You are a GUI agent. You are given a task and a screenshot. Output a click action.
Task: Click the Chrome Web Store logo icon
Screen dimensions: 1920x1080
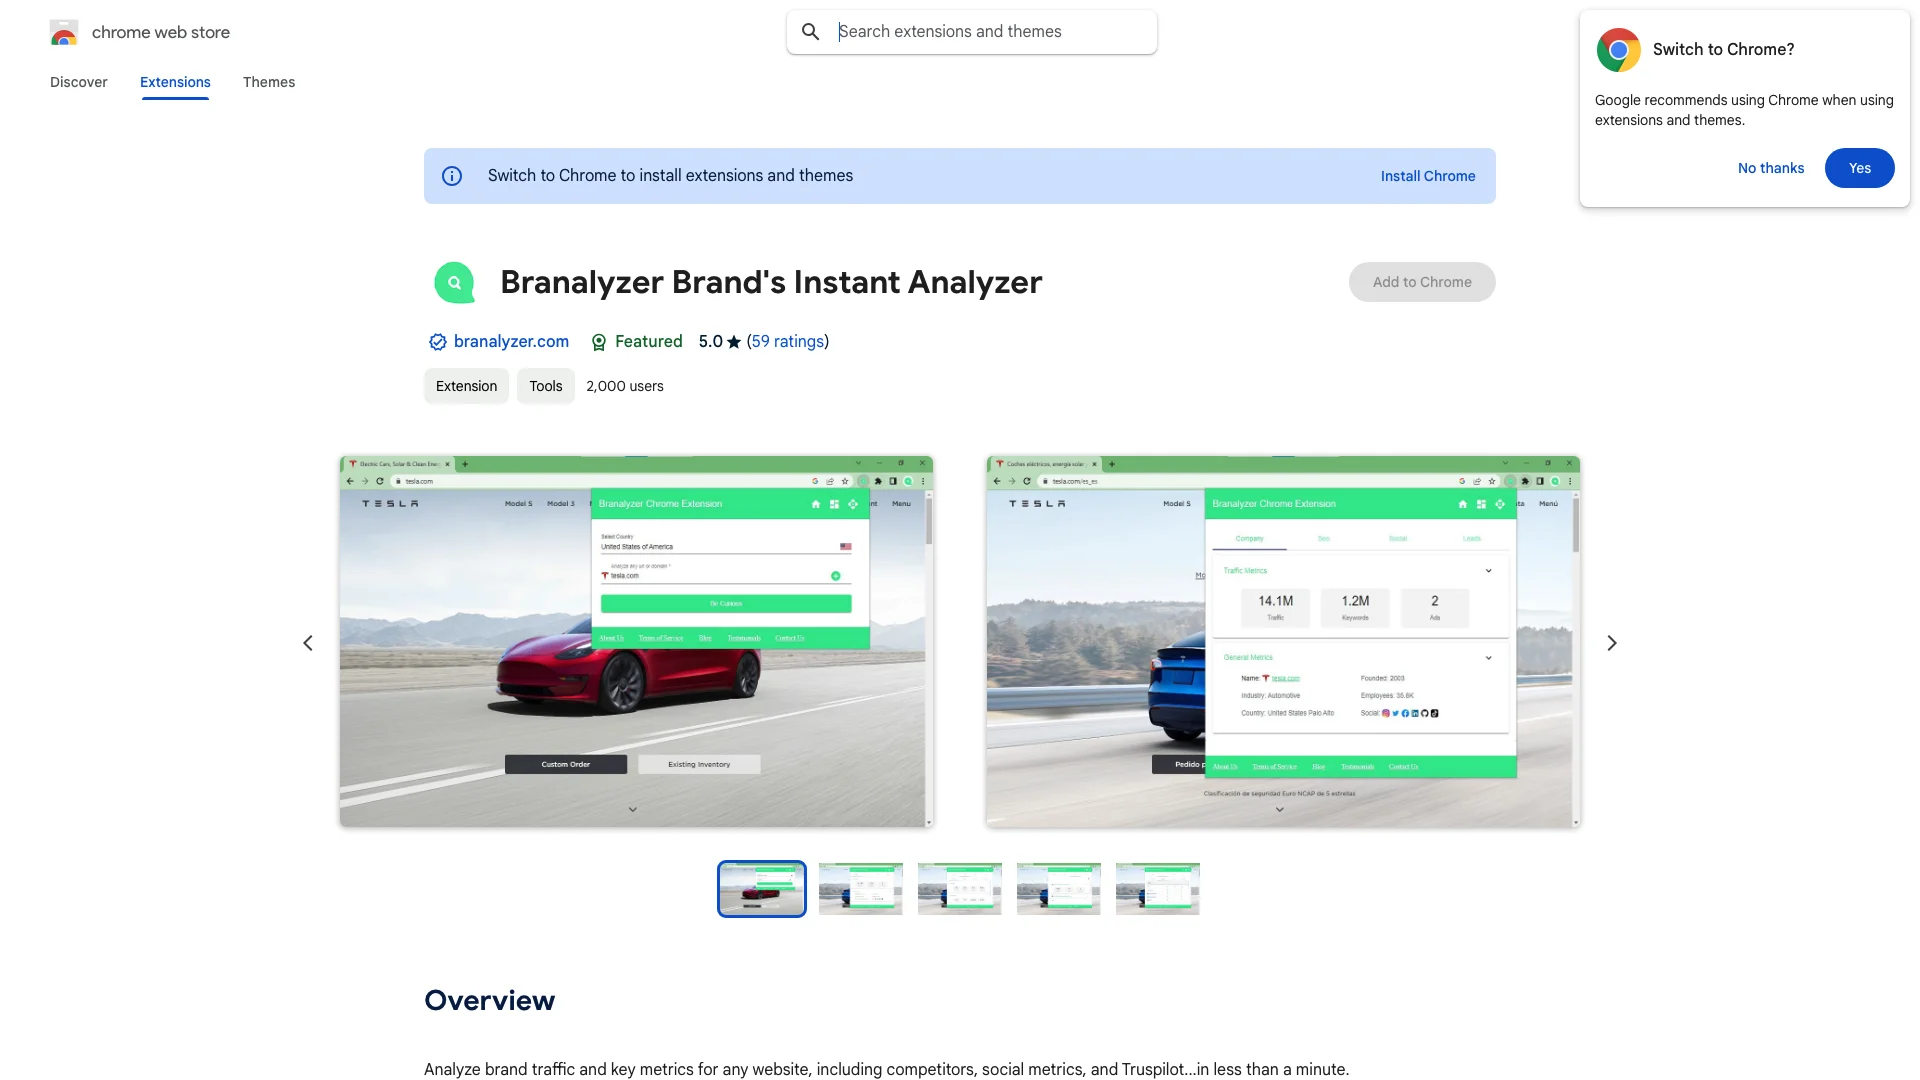click(63, 32)
